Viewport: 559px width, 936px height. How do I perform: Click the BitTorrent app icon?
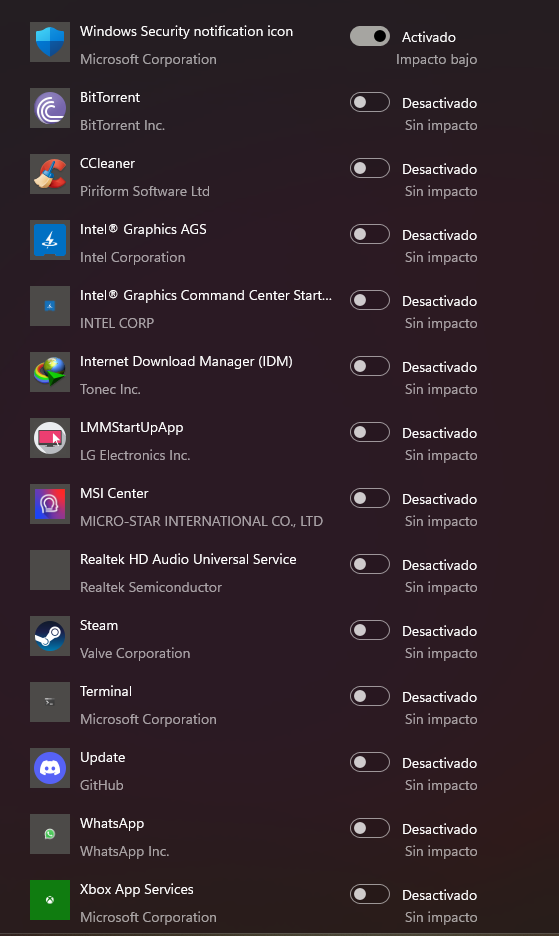[50, 108]
